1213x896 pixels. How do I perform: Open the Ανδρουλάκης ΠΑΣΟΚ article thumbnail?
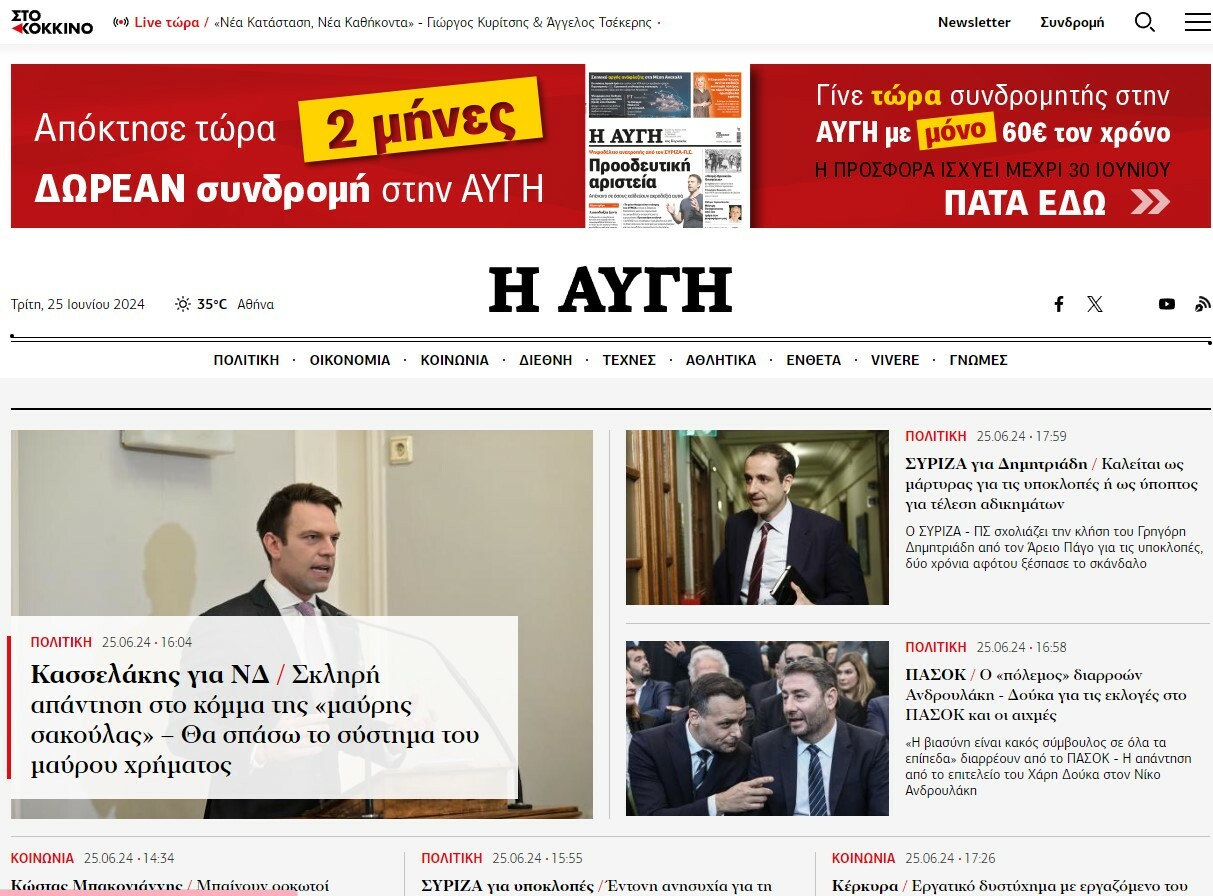click(x=757, y=728)
